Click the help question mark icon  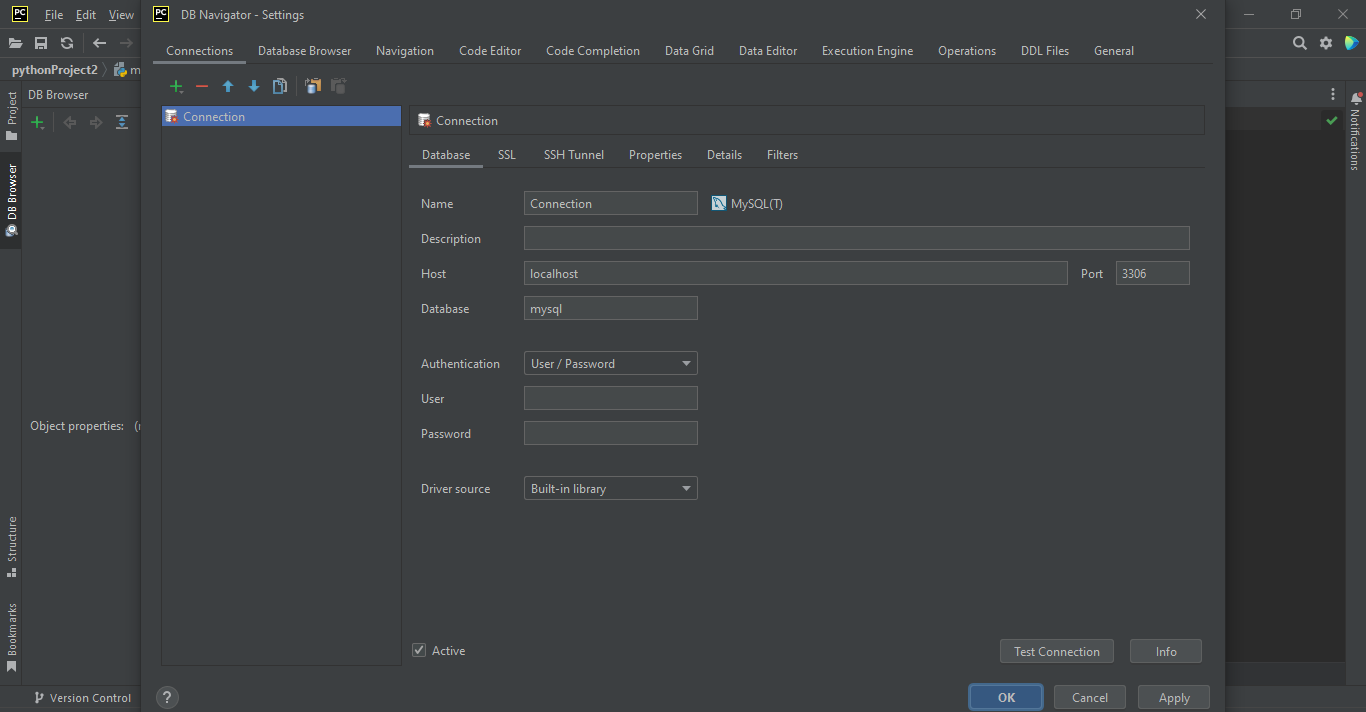point(166,697)
